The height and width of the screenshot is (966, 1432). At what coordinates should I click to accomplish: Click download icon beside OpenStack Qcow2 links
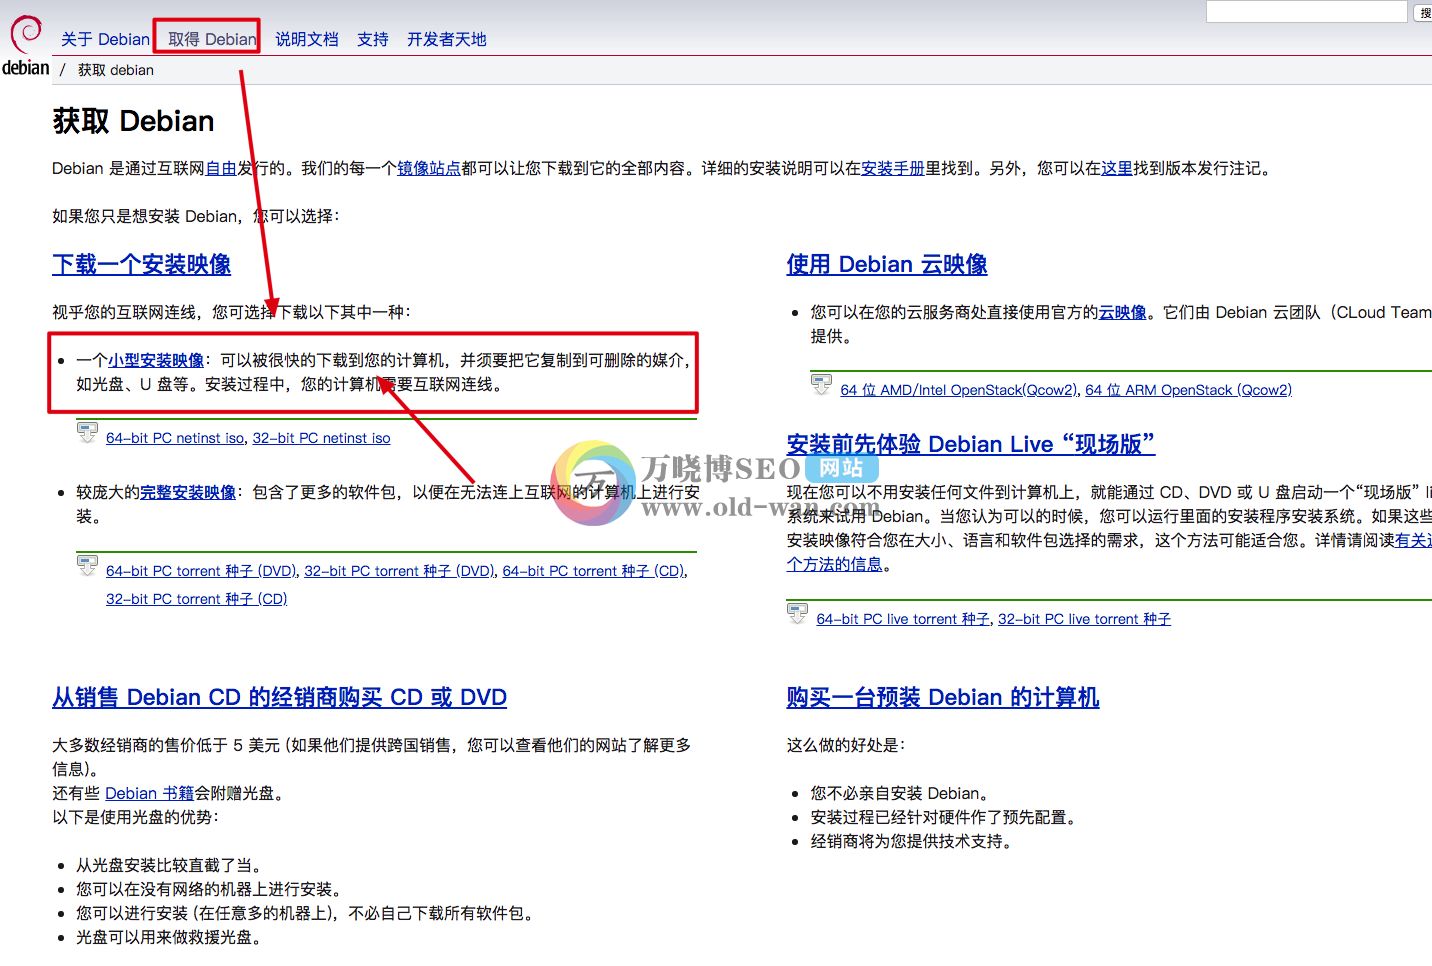point(821,385)
